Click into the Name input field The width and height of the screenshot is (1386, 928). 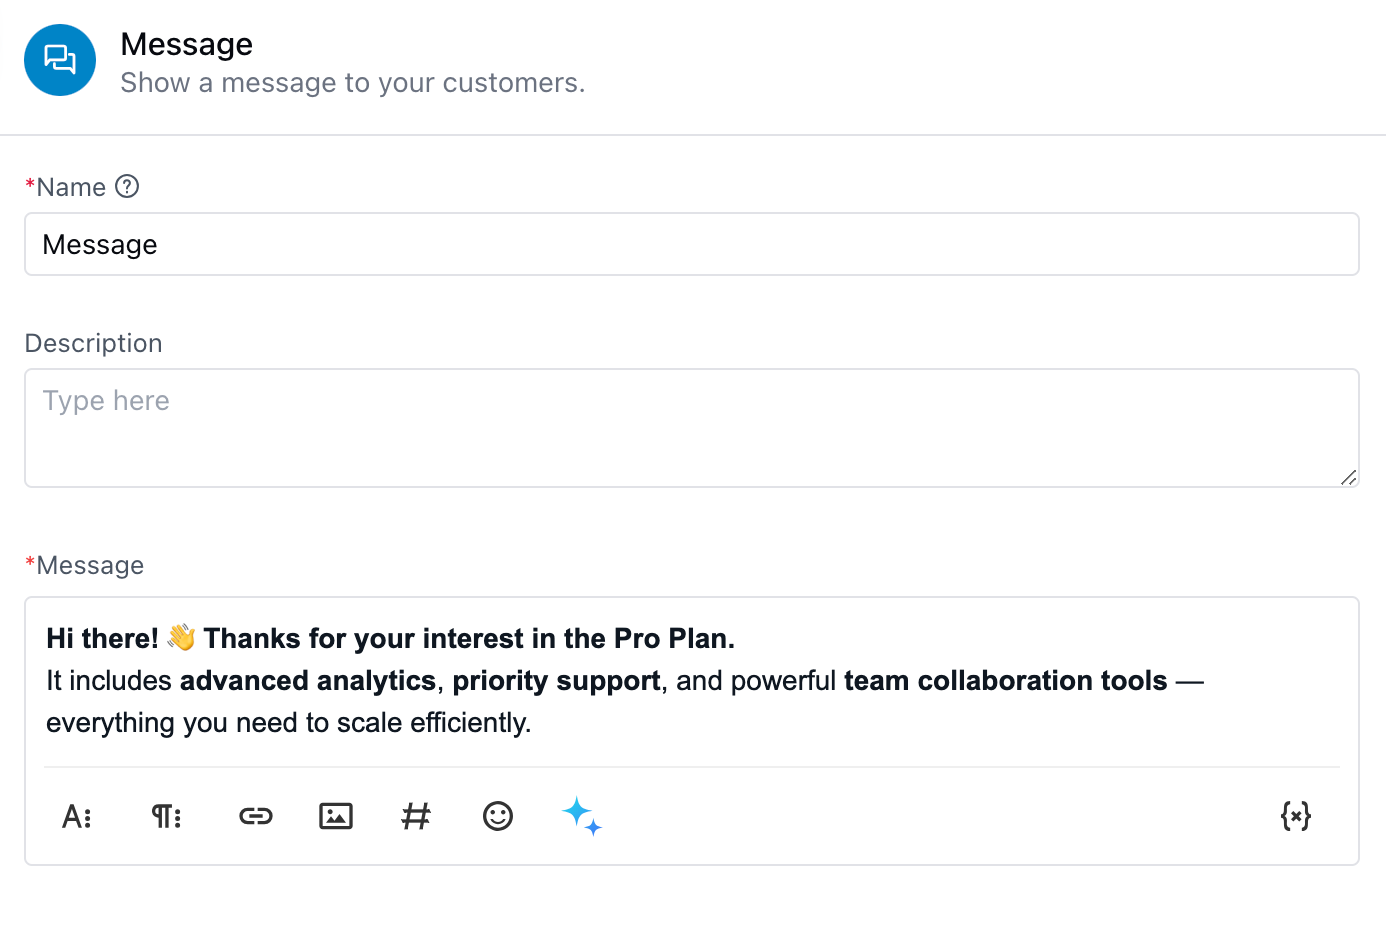pos(692,244)
